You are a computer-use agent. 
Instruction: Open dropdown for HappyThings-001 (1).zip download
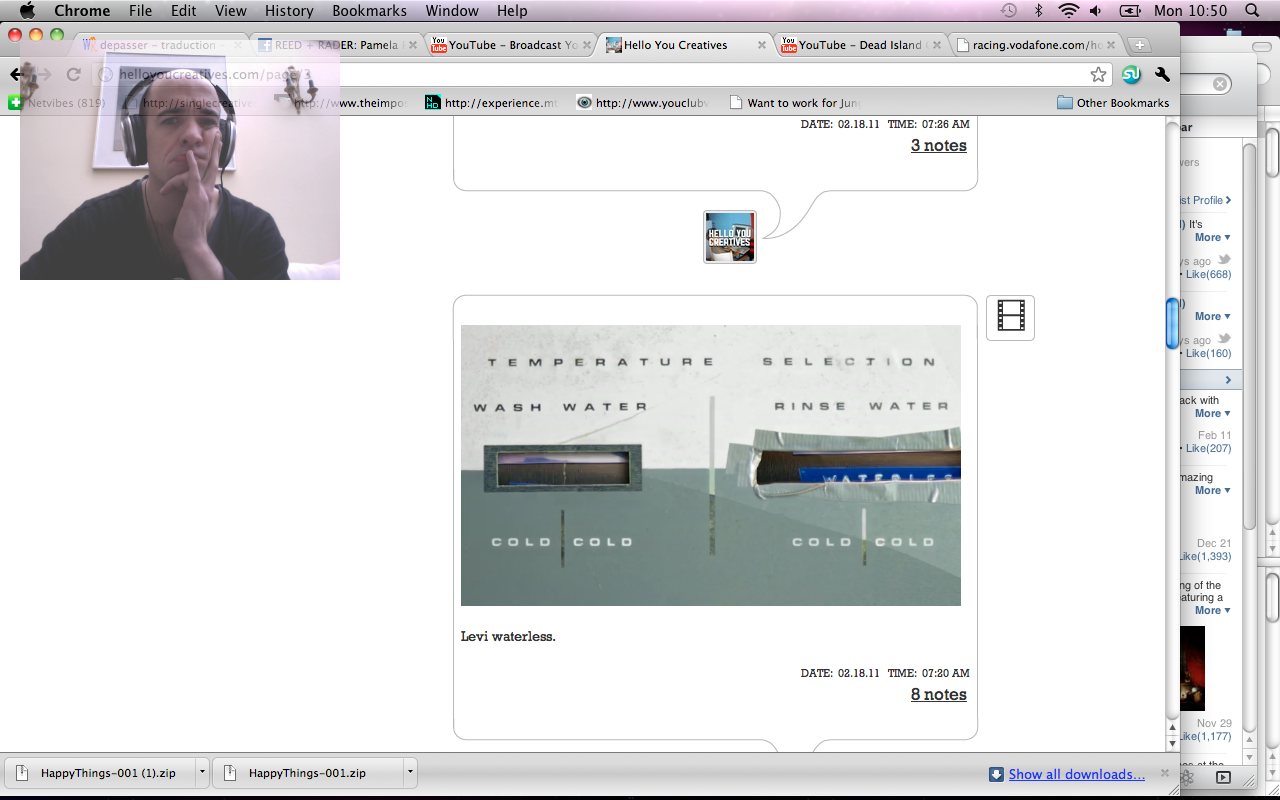pyautogui.click(x=203, y=773)
